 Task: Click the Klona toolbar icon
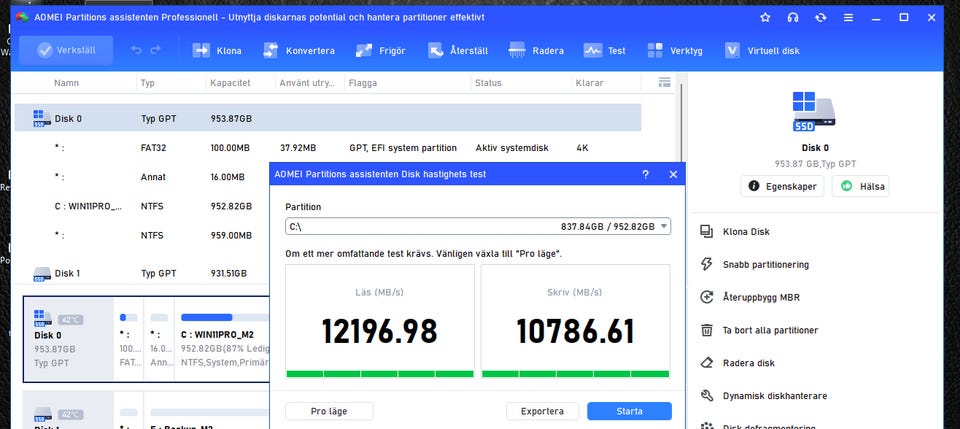click(x=200, y=50)
